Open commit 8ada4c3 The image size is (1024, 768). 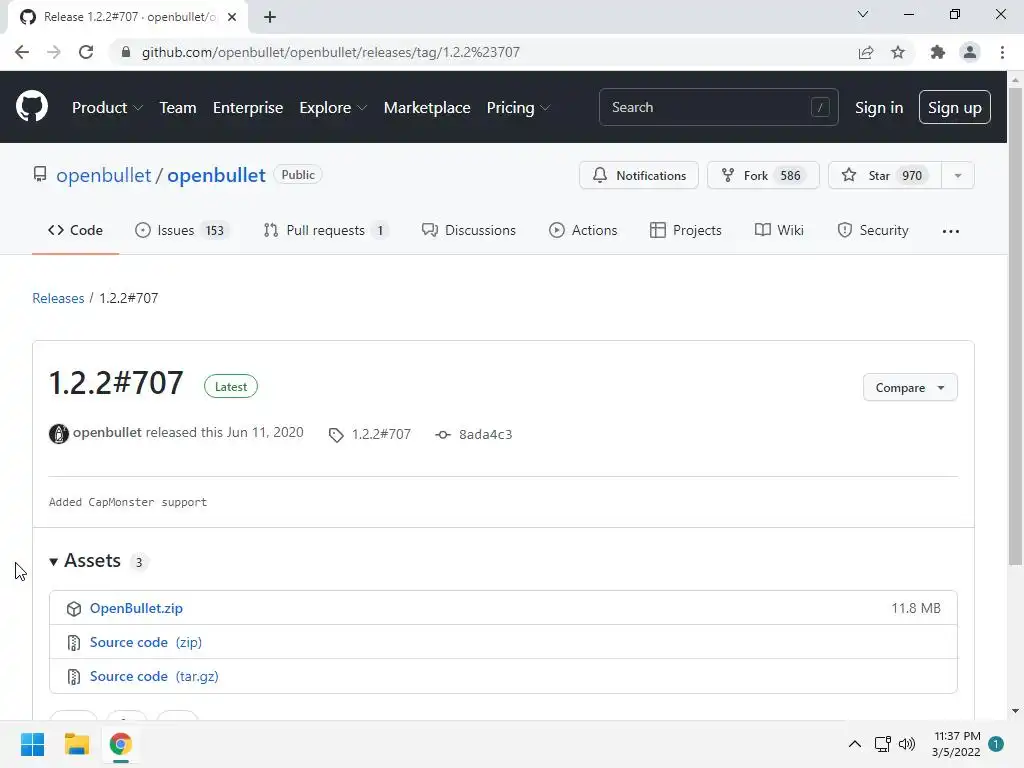point(485,434)
